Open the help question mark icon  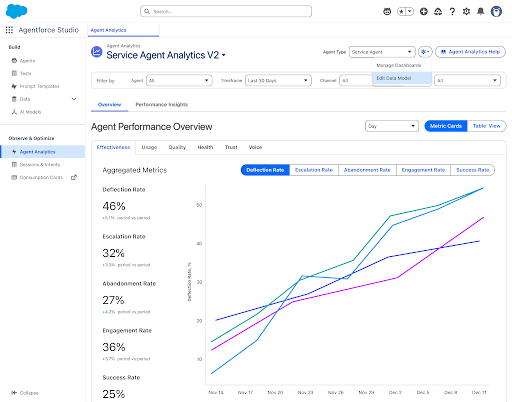click(452, 12)
